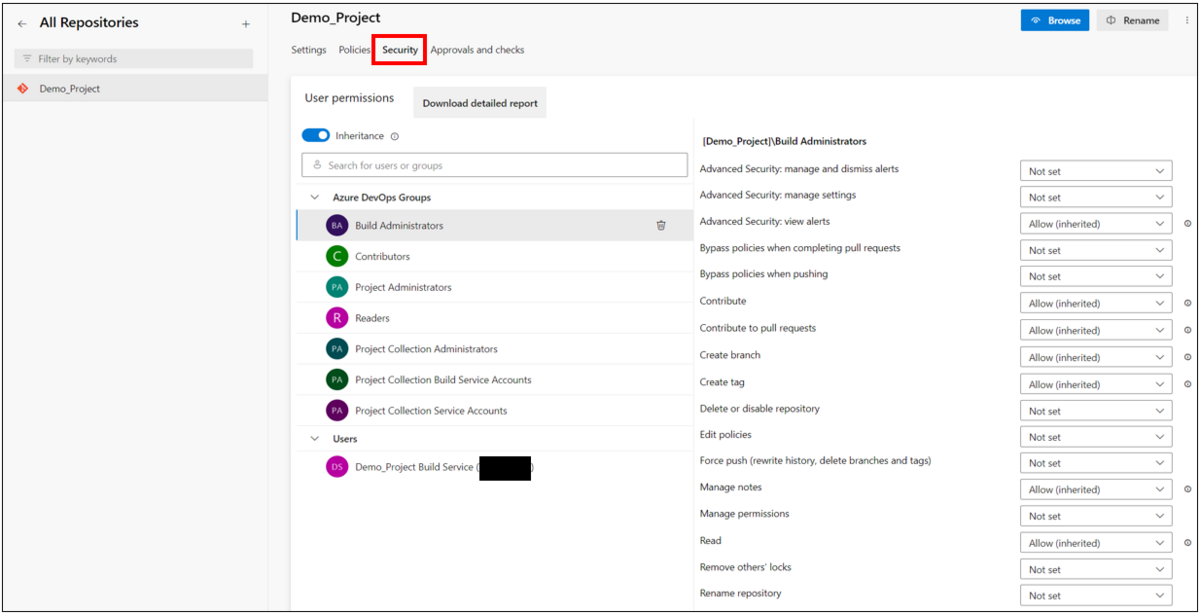The width and height of the screenshot is (1200, 613).
Task: Click the Project Administrators avatar
Action: pos(337,287)
